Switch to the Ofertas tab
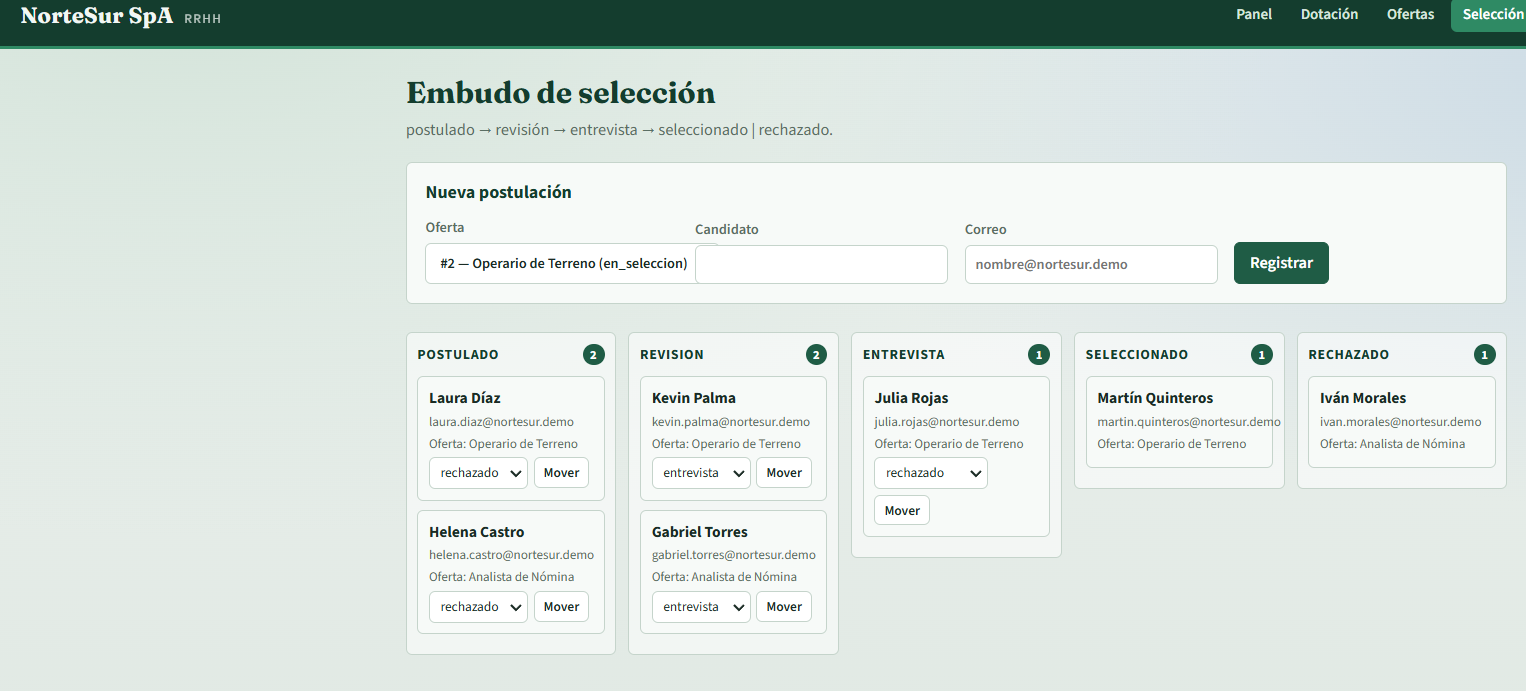 tap(1410, 15)
